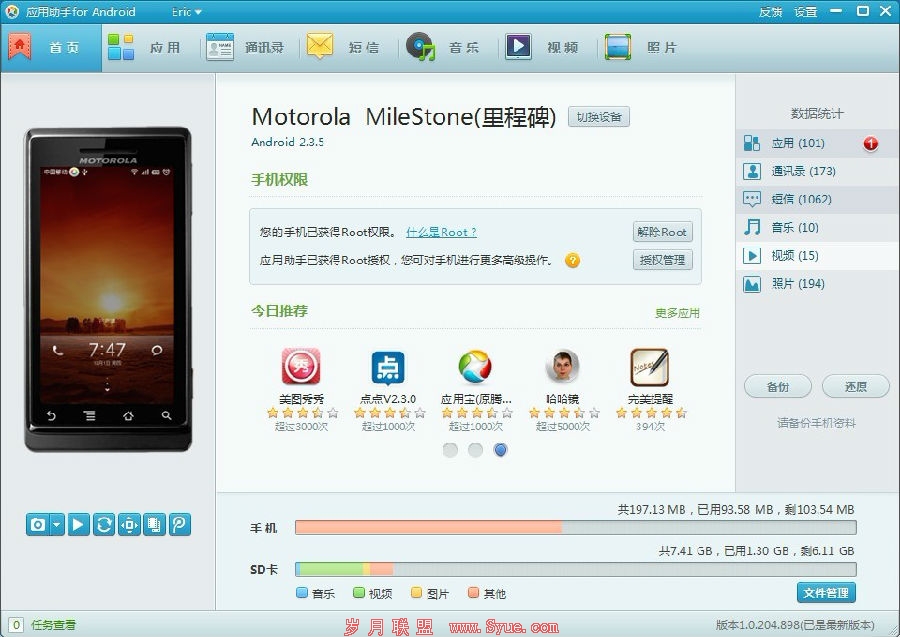The image size is (900, 637).
Task: Click the 手机 storage usage bar
Action: (x=576, y=527)
